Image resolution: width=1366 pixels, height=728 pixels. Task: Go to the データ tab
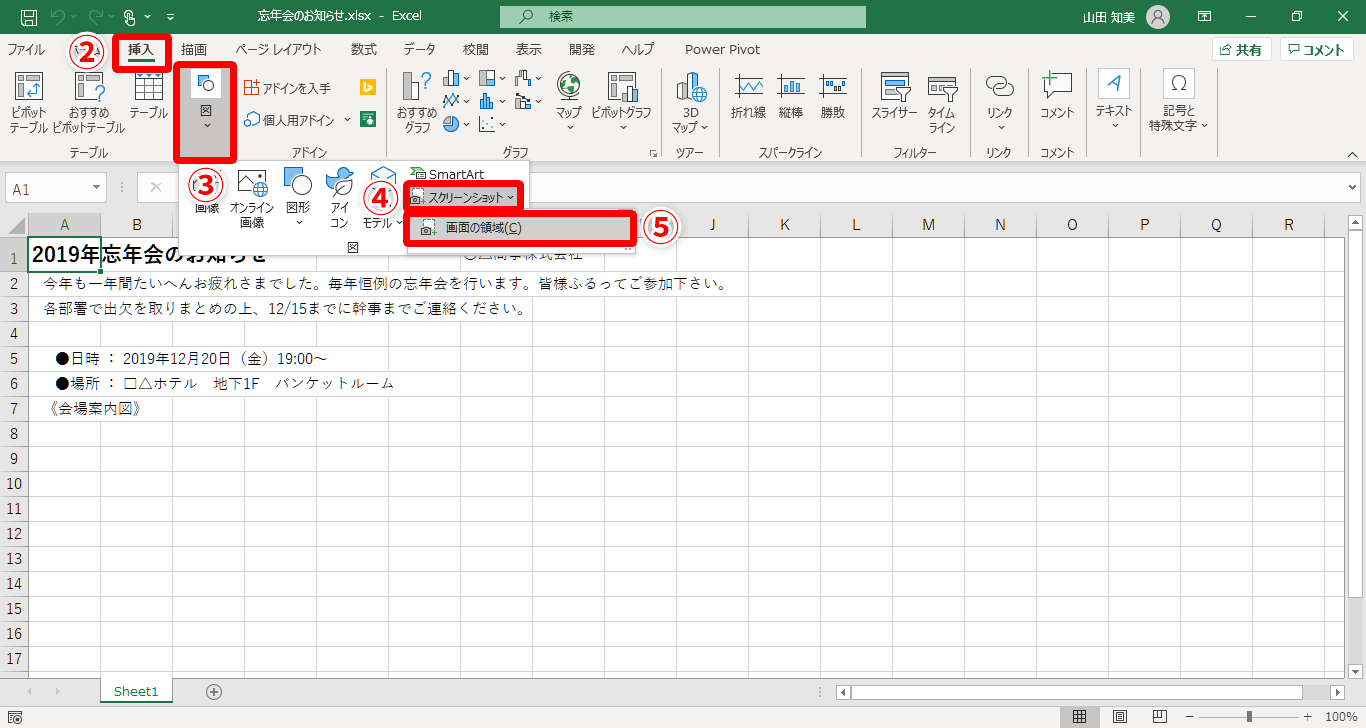tap(420, 49)
